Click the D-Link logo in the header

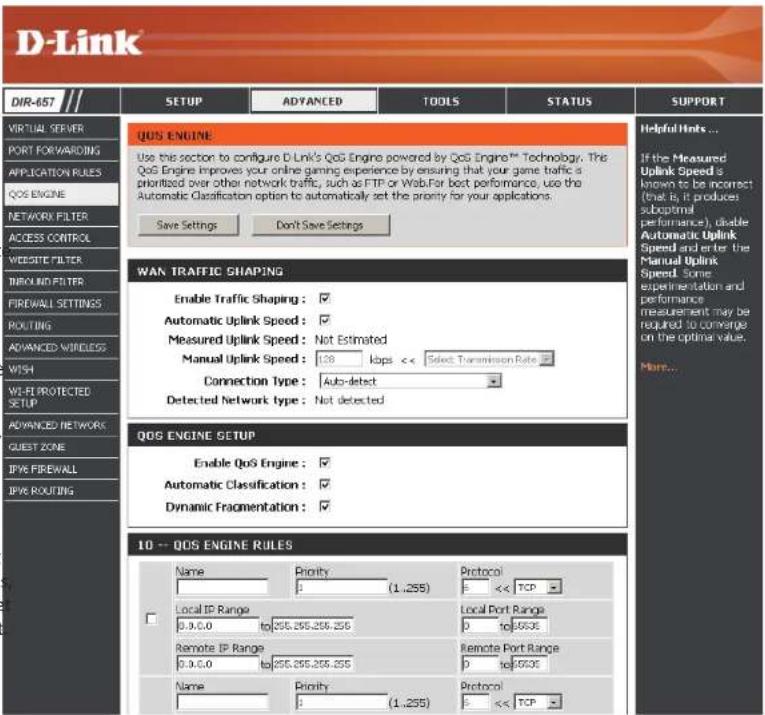tap(79, 42)
